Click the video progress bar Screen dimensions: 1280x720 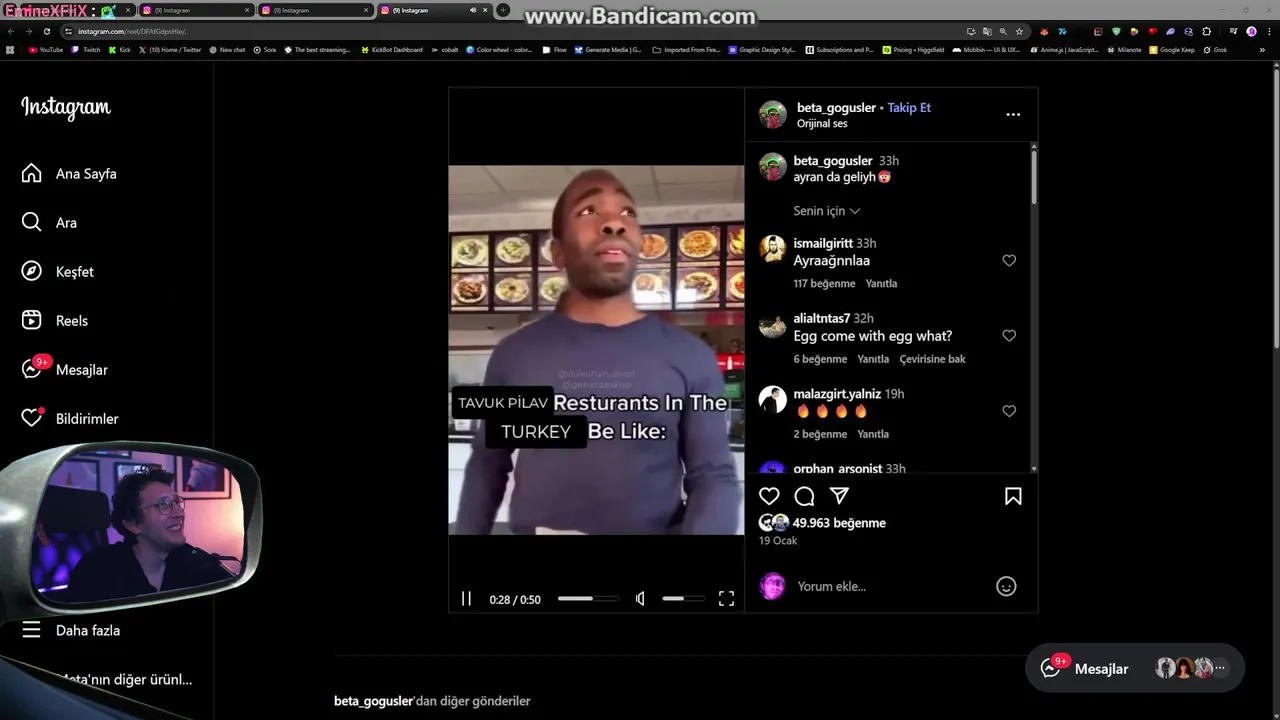[587, 599]
